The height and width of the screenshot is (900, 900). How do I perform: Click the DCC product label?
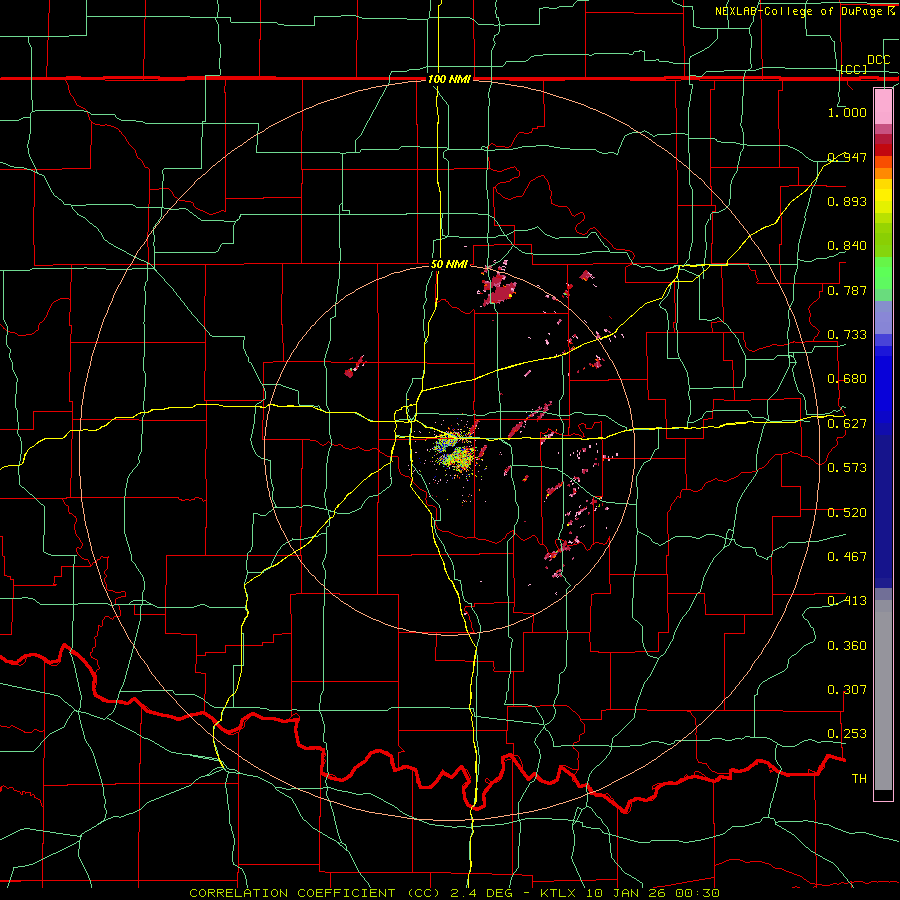tap(878, 60)
